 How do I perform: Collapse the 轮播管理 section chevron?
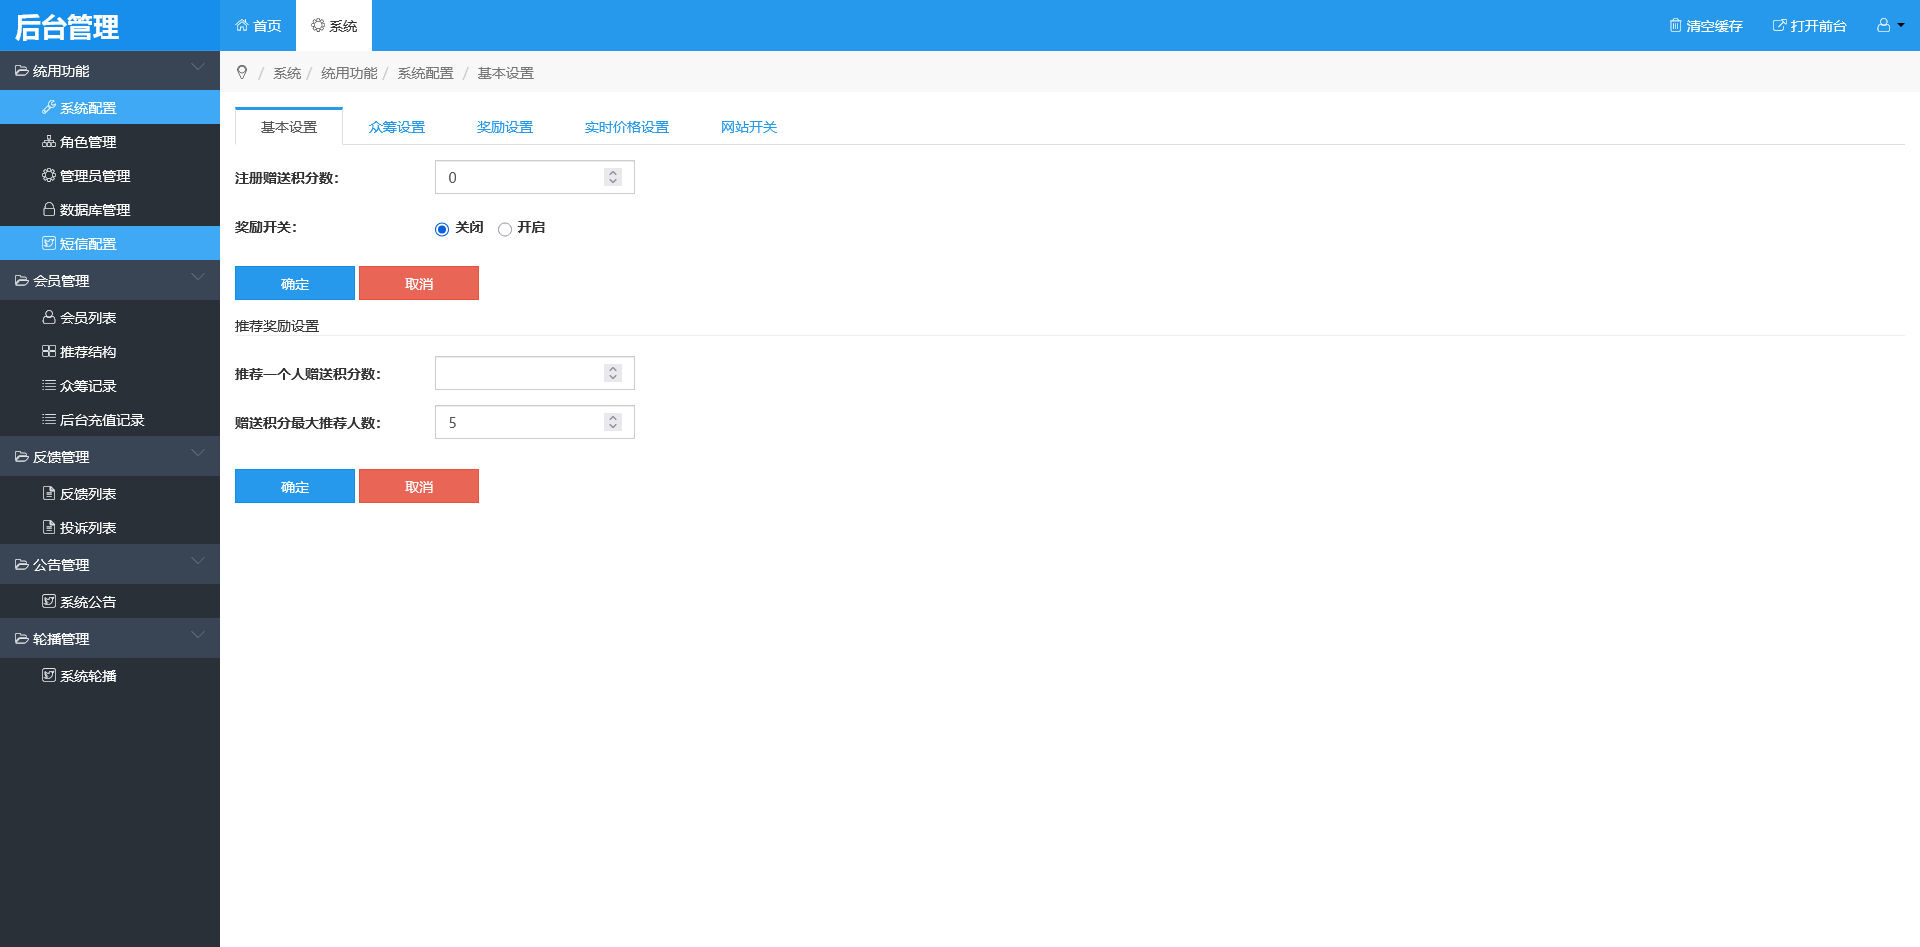tap(198, 636)
